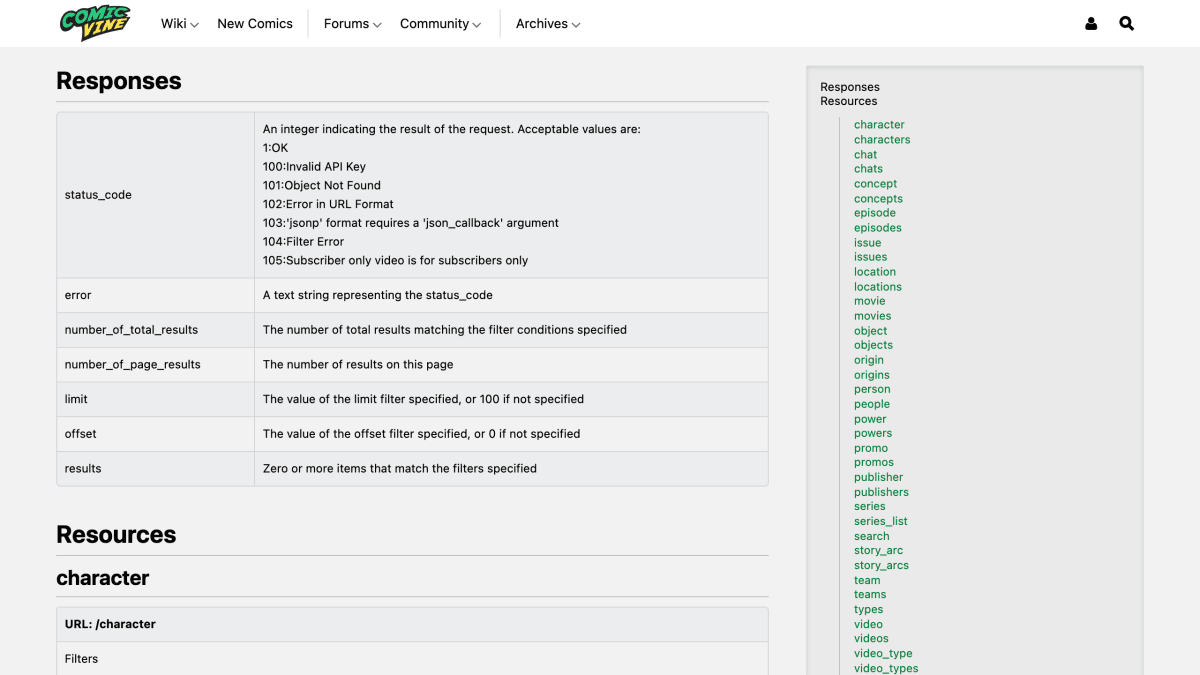Jump to object in sidebar
This screenshot has width=1200, height=675.
(870, 331)
